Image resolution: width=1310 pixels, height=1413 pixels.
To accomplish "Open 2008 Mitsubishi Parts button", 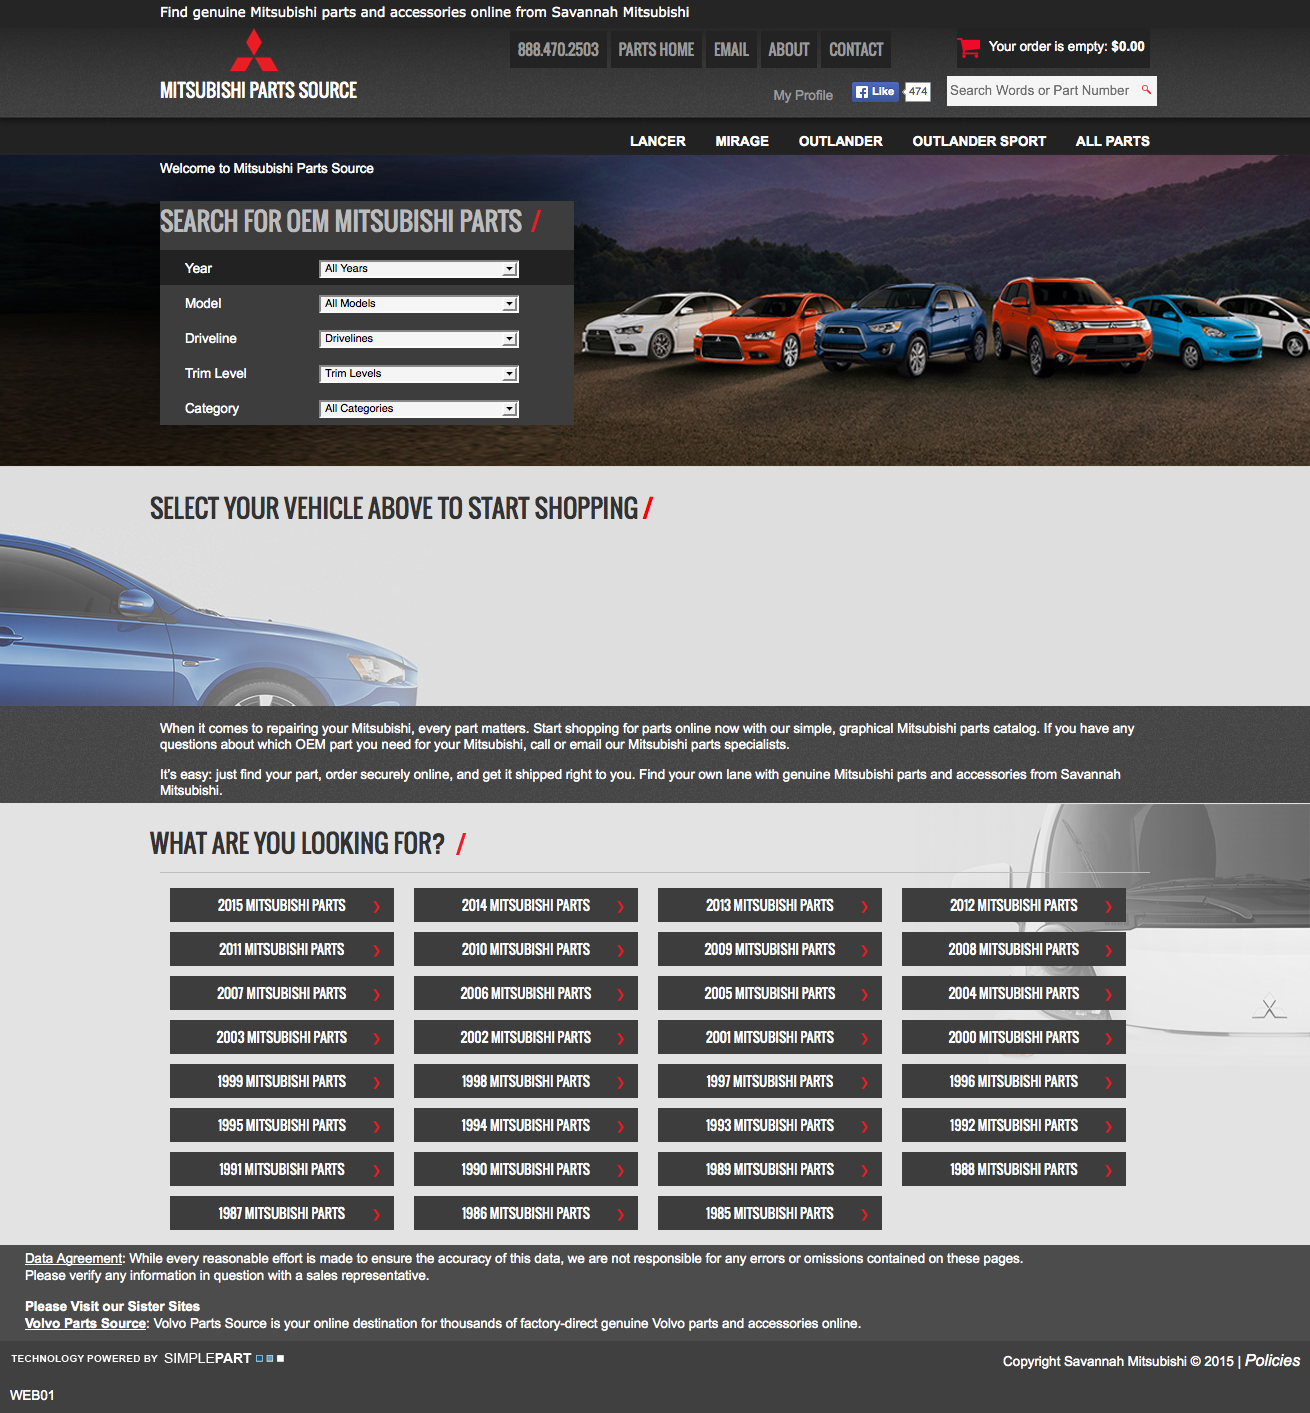I will [x=1013, y=949].
